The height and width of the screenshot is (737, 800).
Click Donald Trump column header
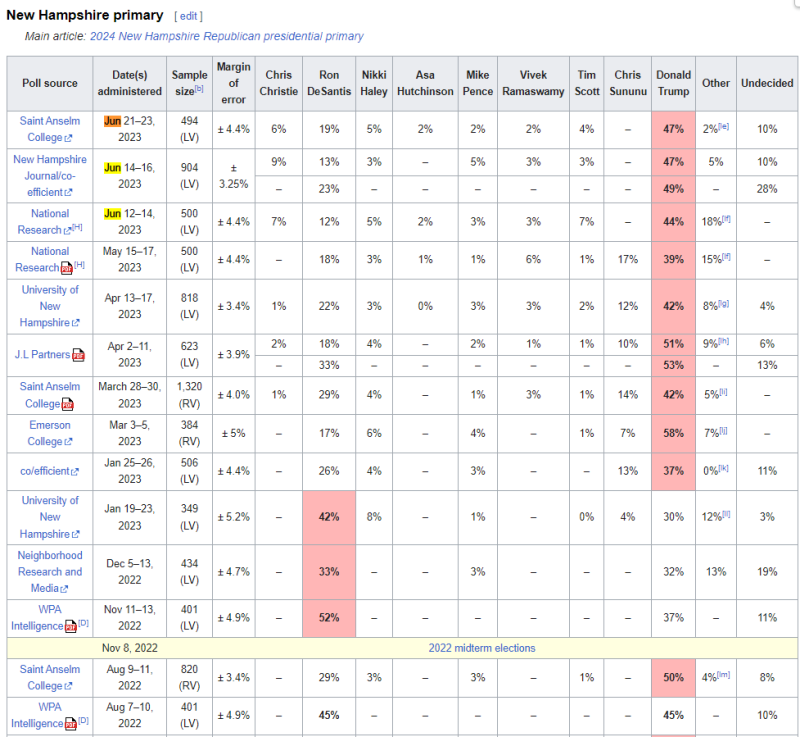point(673,82)
